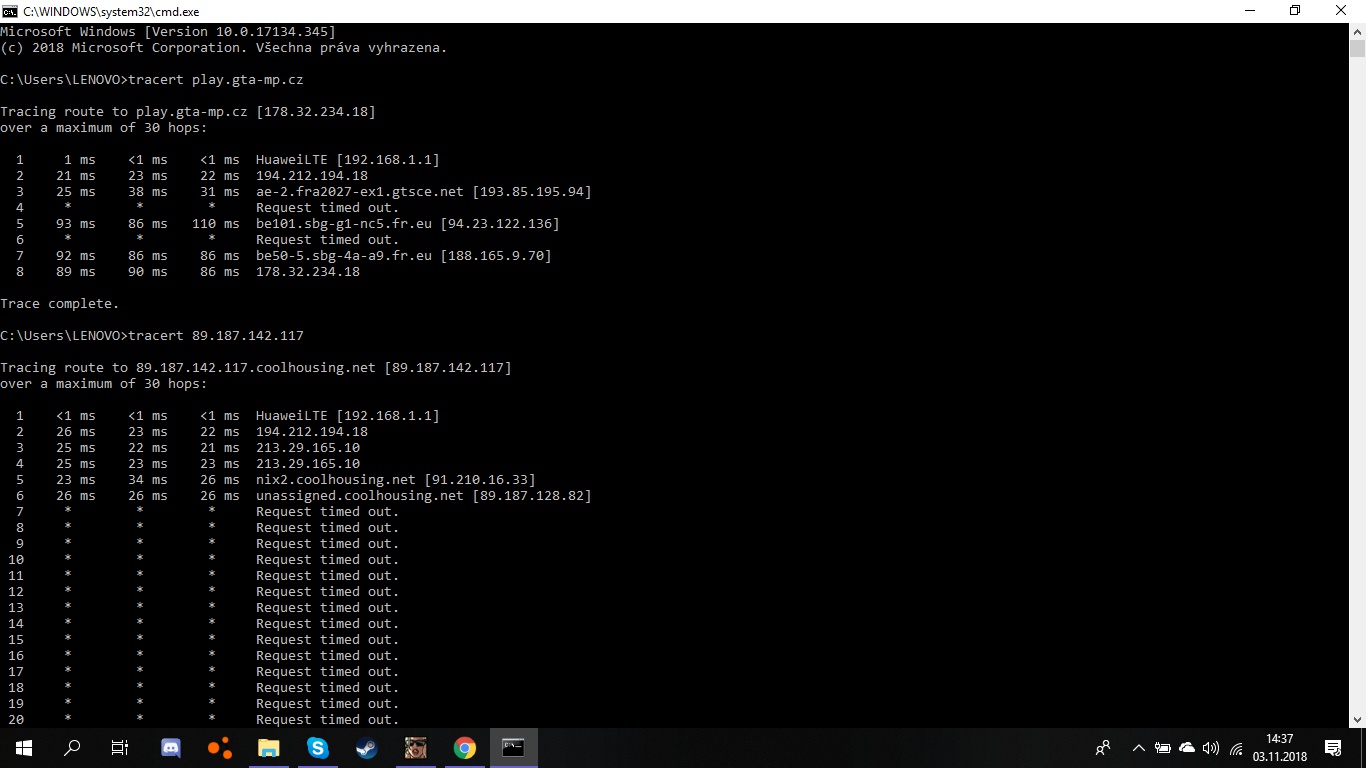Click hop 20 'Request timed out.'
Image resolution: width=1366 pixels, height=768 pixels.
328,720
